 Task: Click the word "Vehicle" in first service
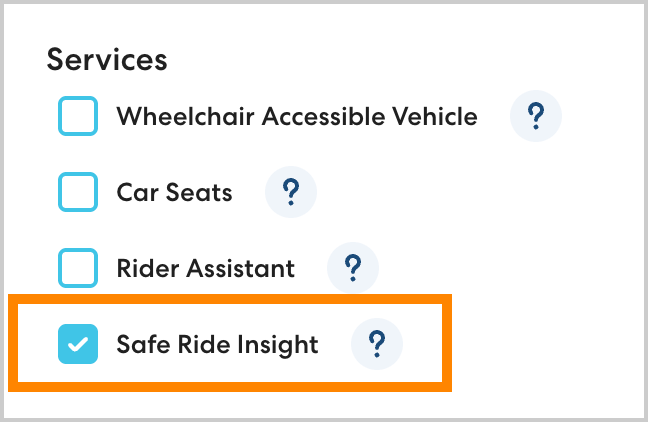point(437,117)
